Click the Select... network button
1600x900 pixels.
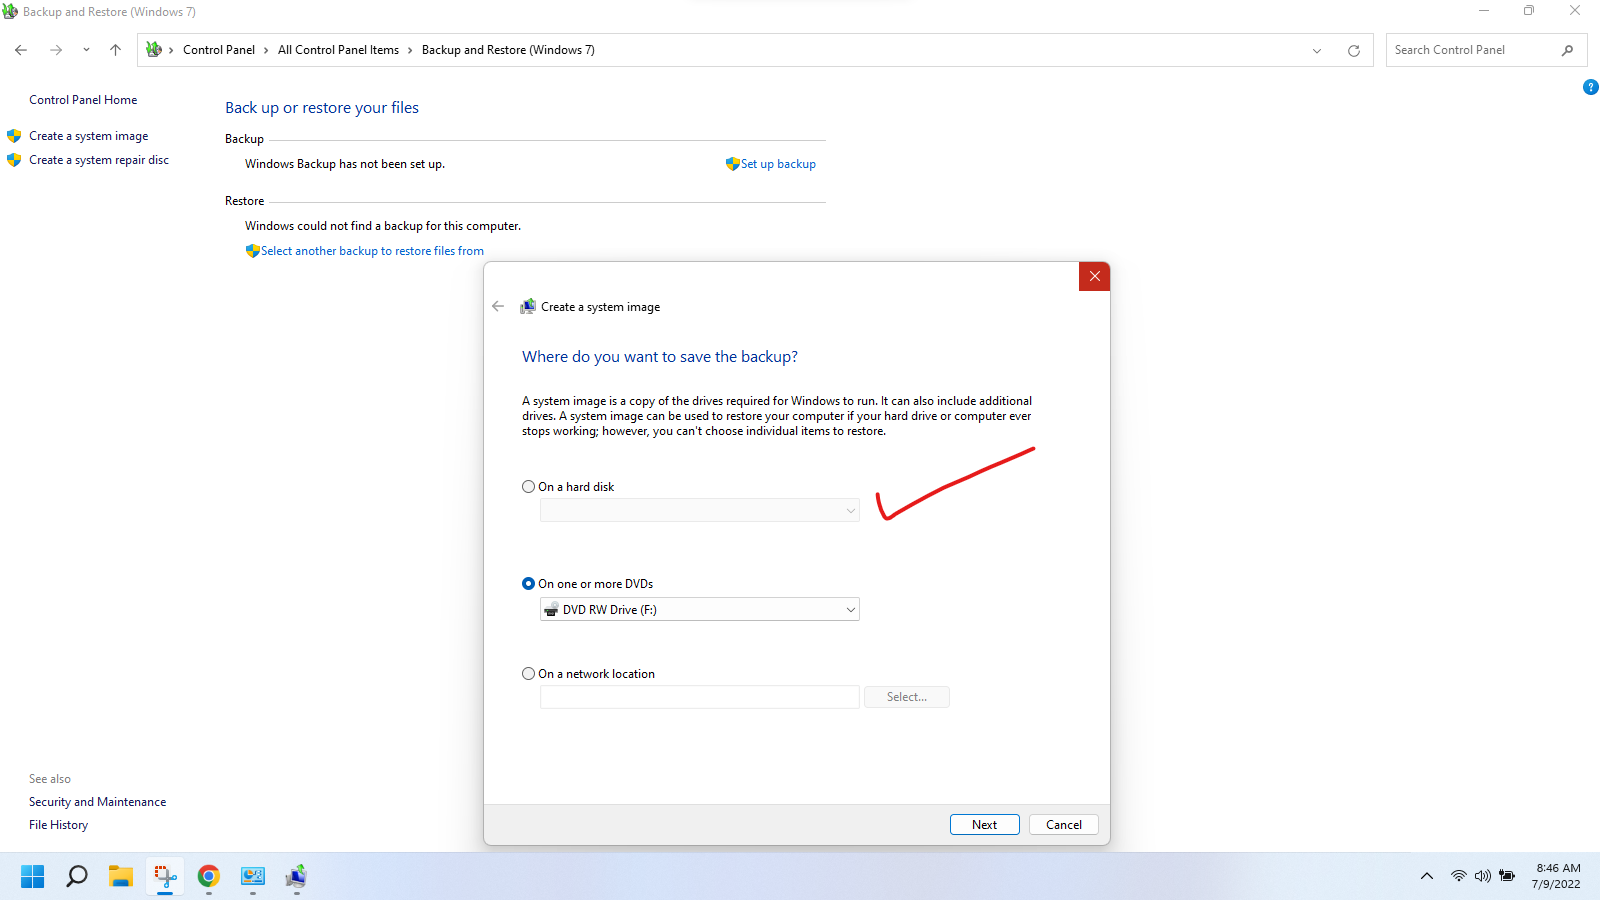click(x=906, y=697)
